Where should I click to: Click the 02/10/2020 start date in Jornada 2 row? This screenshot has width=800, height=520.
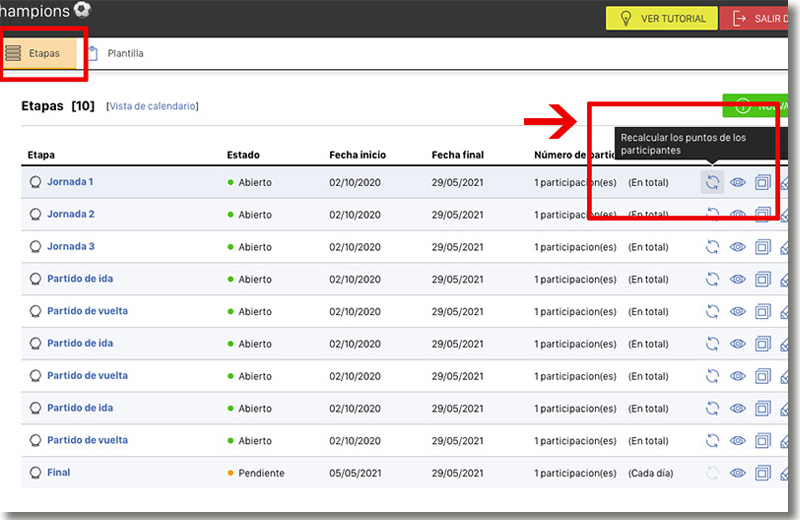[355, 215]
